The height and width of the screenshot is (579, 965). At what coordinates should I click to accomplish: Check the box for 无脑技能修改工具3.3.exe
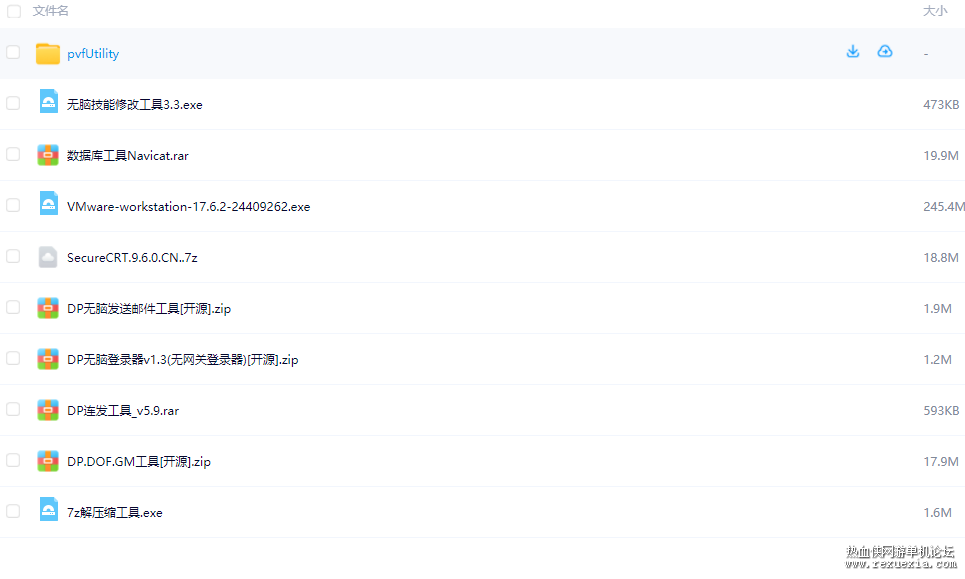13,103
